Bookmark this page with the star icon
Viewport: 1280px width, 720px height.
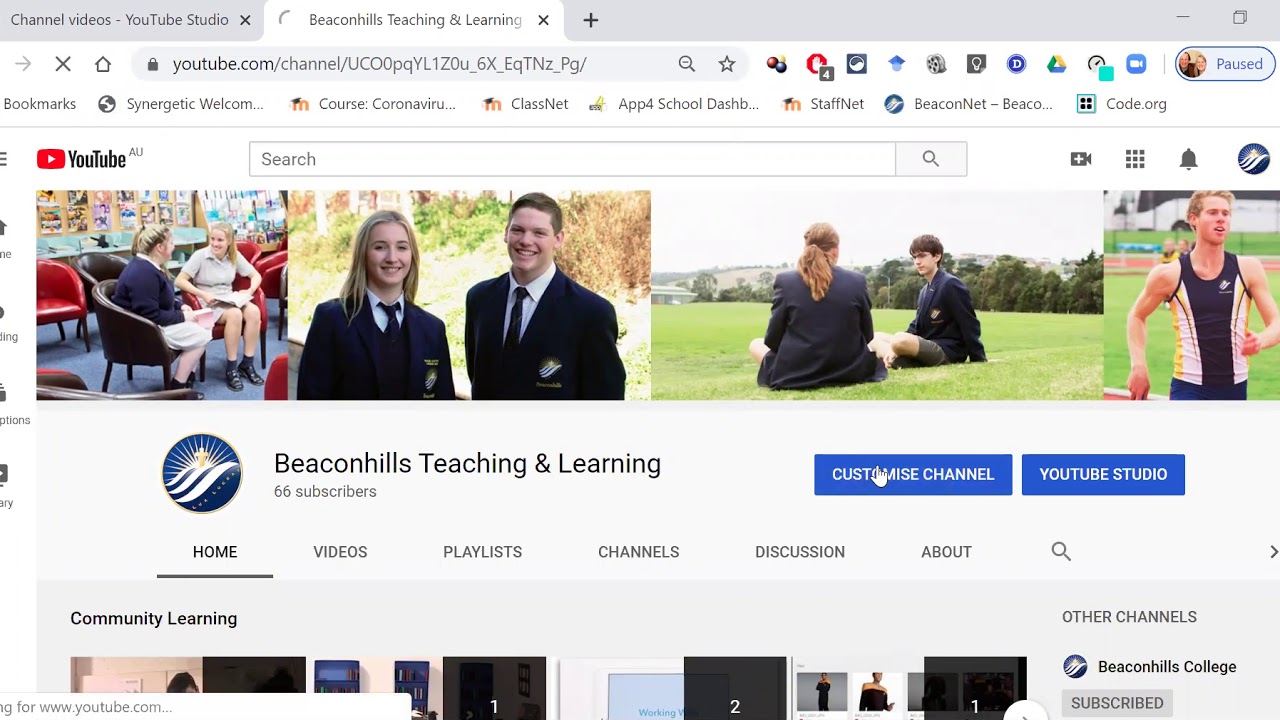pyautogui.click(x=727, y=64)
